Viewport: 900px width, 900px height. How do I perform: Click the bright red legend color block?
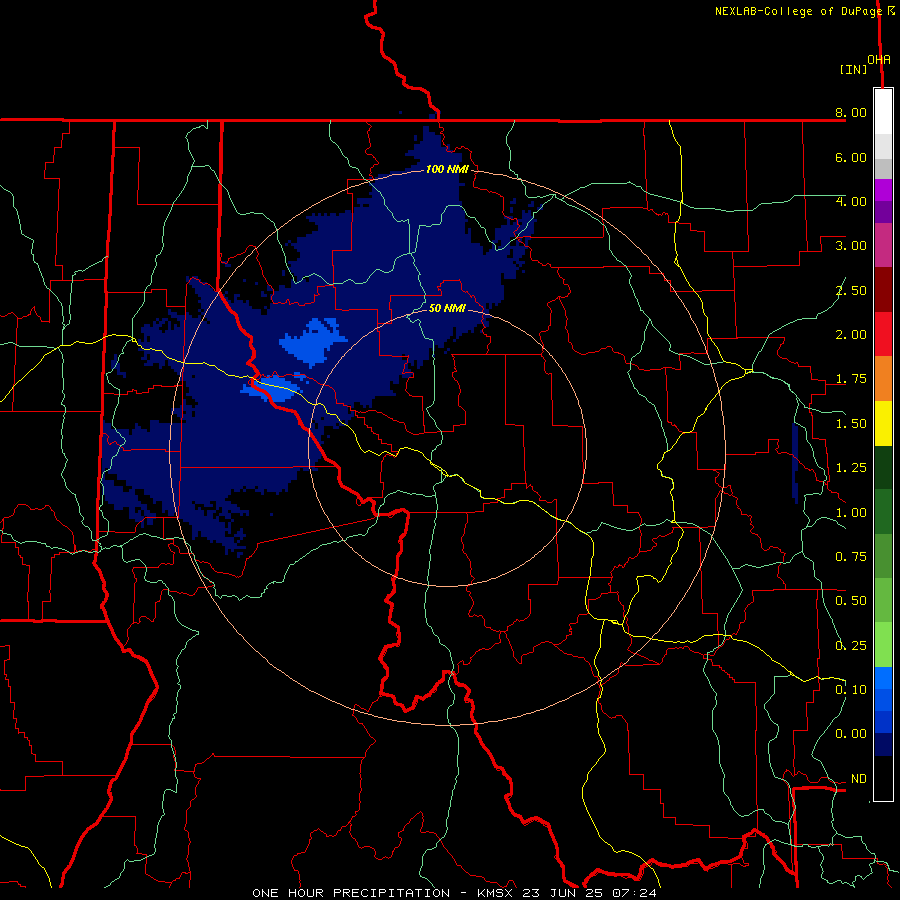point(883,334)
